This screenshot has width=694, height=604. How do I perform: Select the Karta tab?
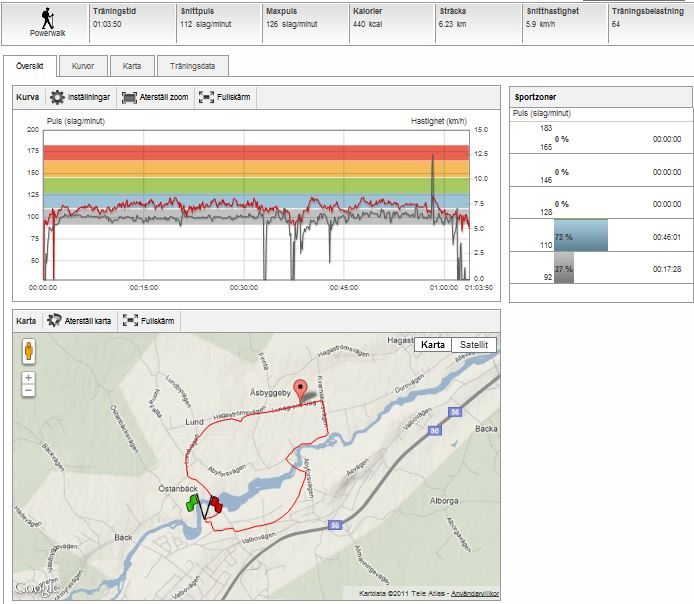coord(131,67)
